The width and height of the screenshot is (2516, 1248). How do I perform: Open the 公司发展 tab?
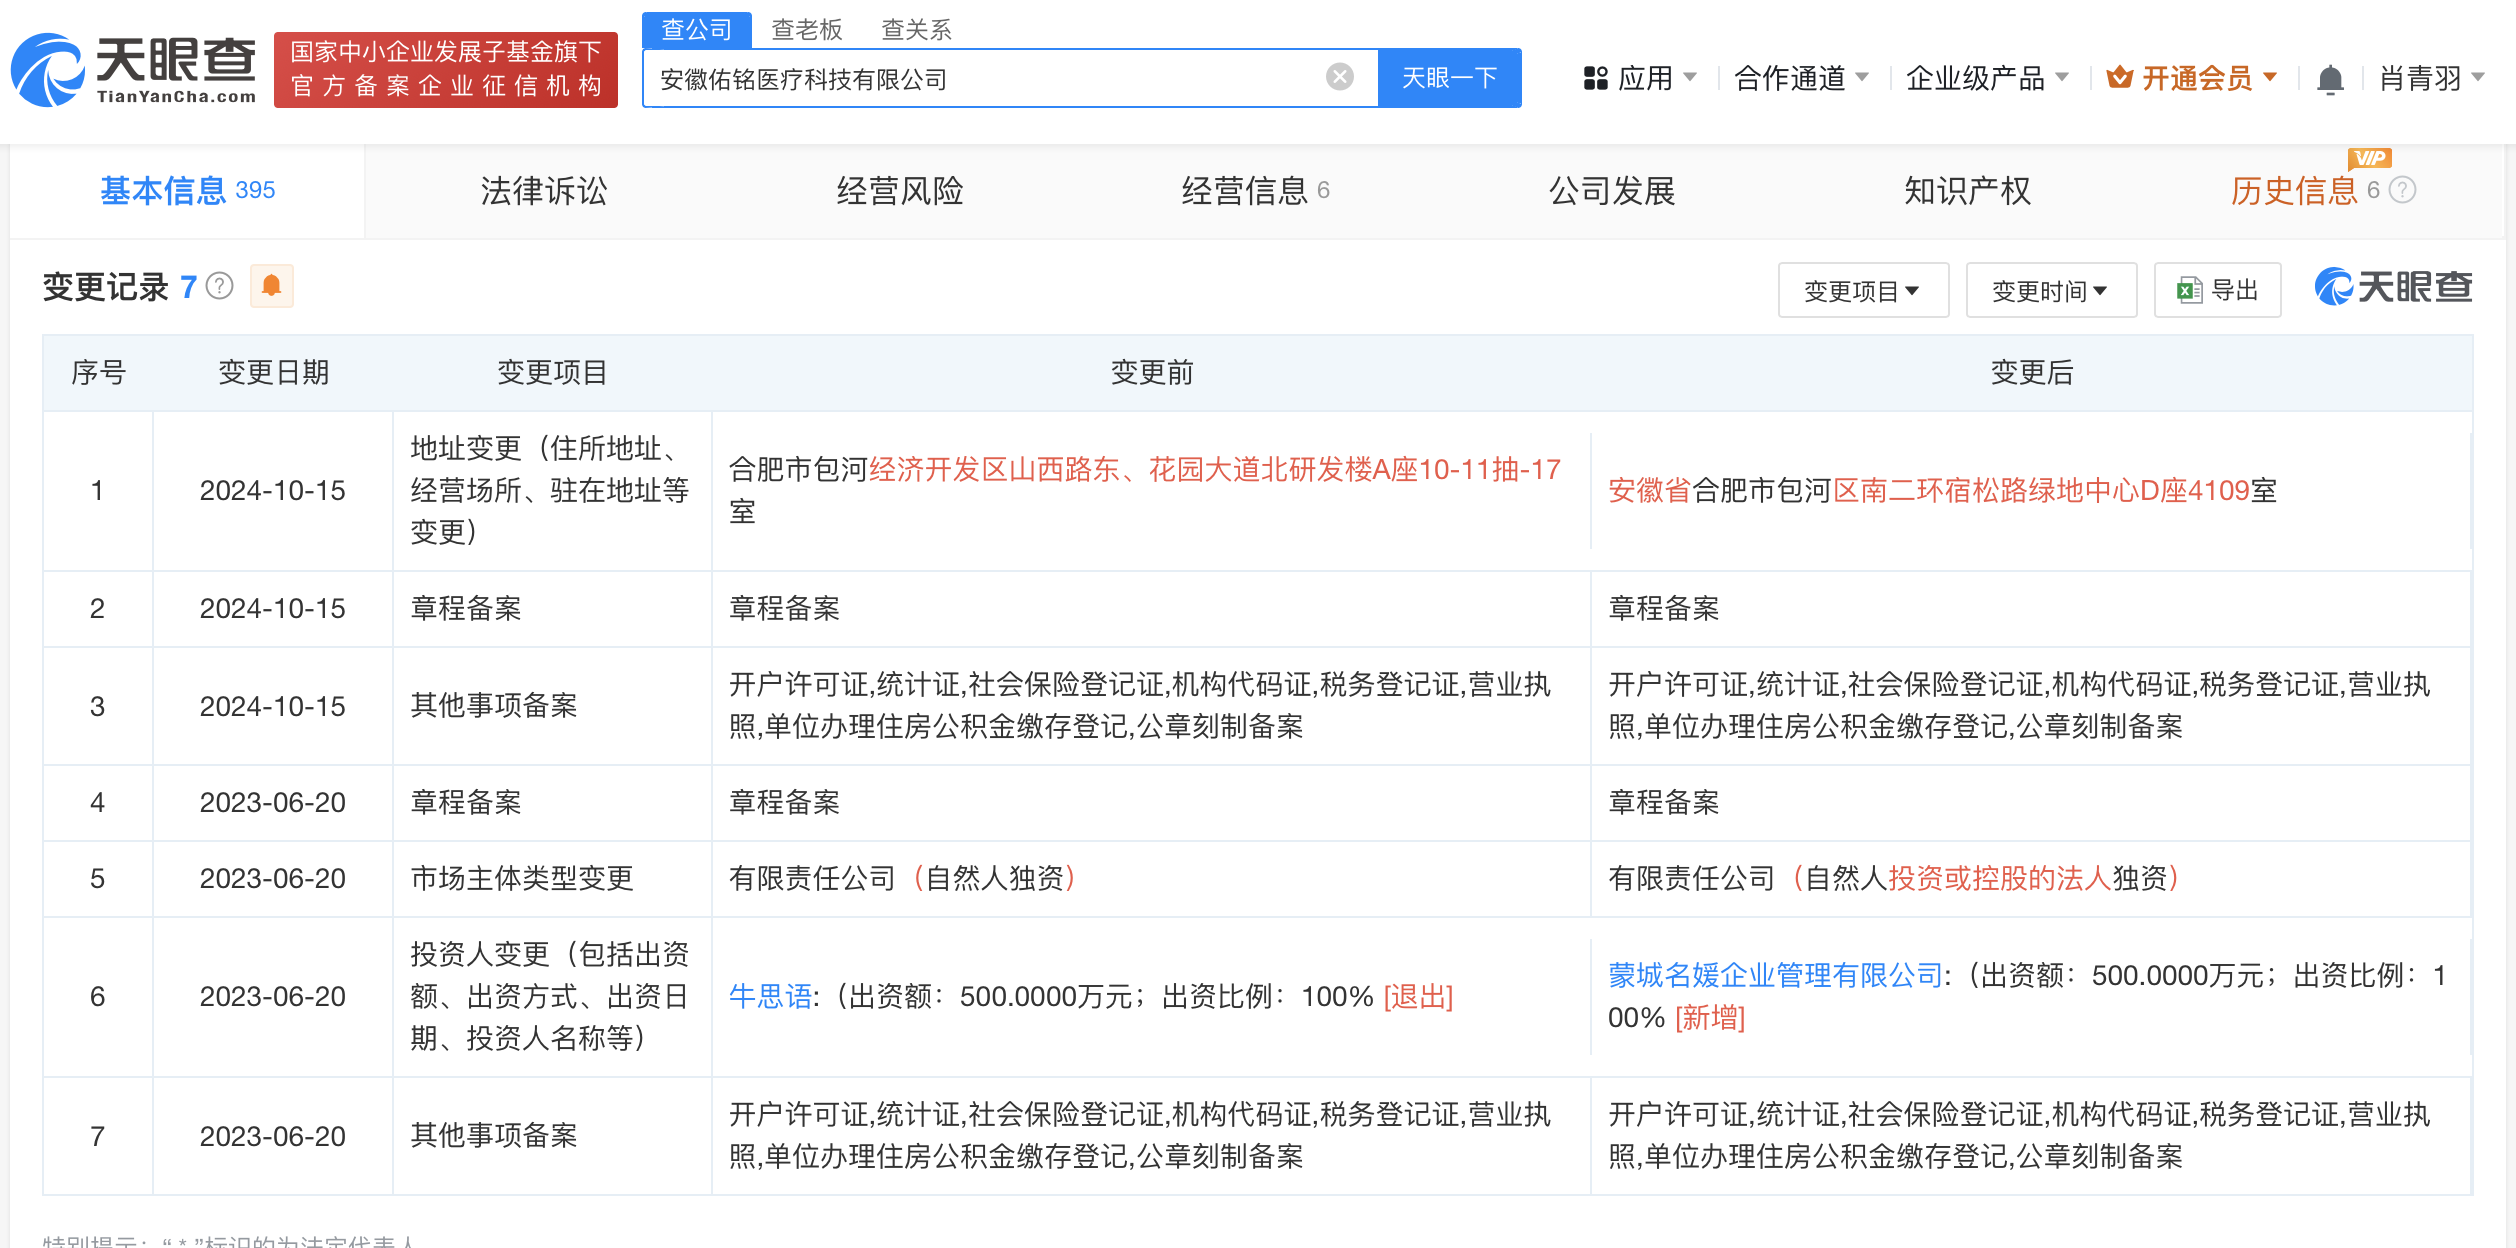coord(1612,190)
